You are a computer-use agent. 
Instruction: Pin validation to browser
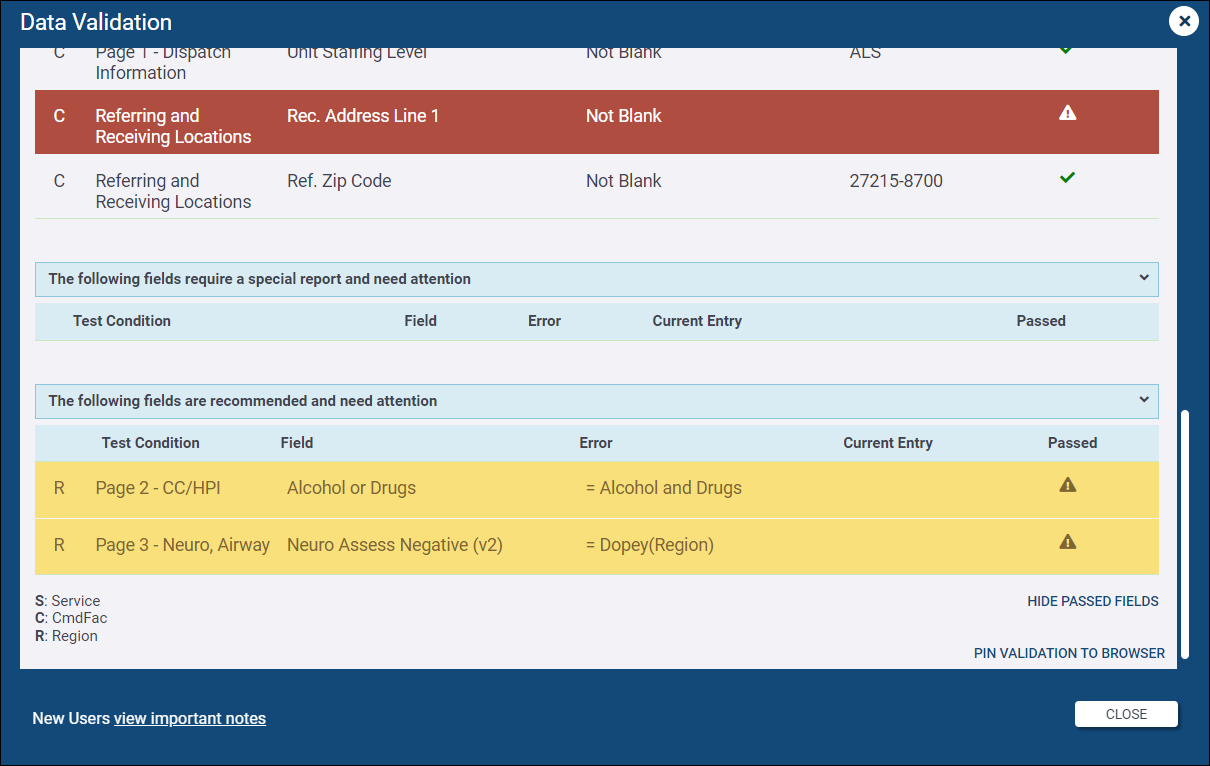(x=1069, y=653)
